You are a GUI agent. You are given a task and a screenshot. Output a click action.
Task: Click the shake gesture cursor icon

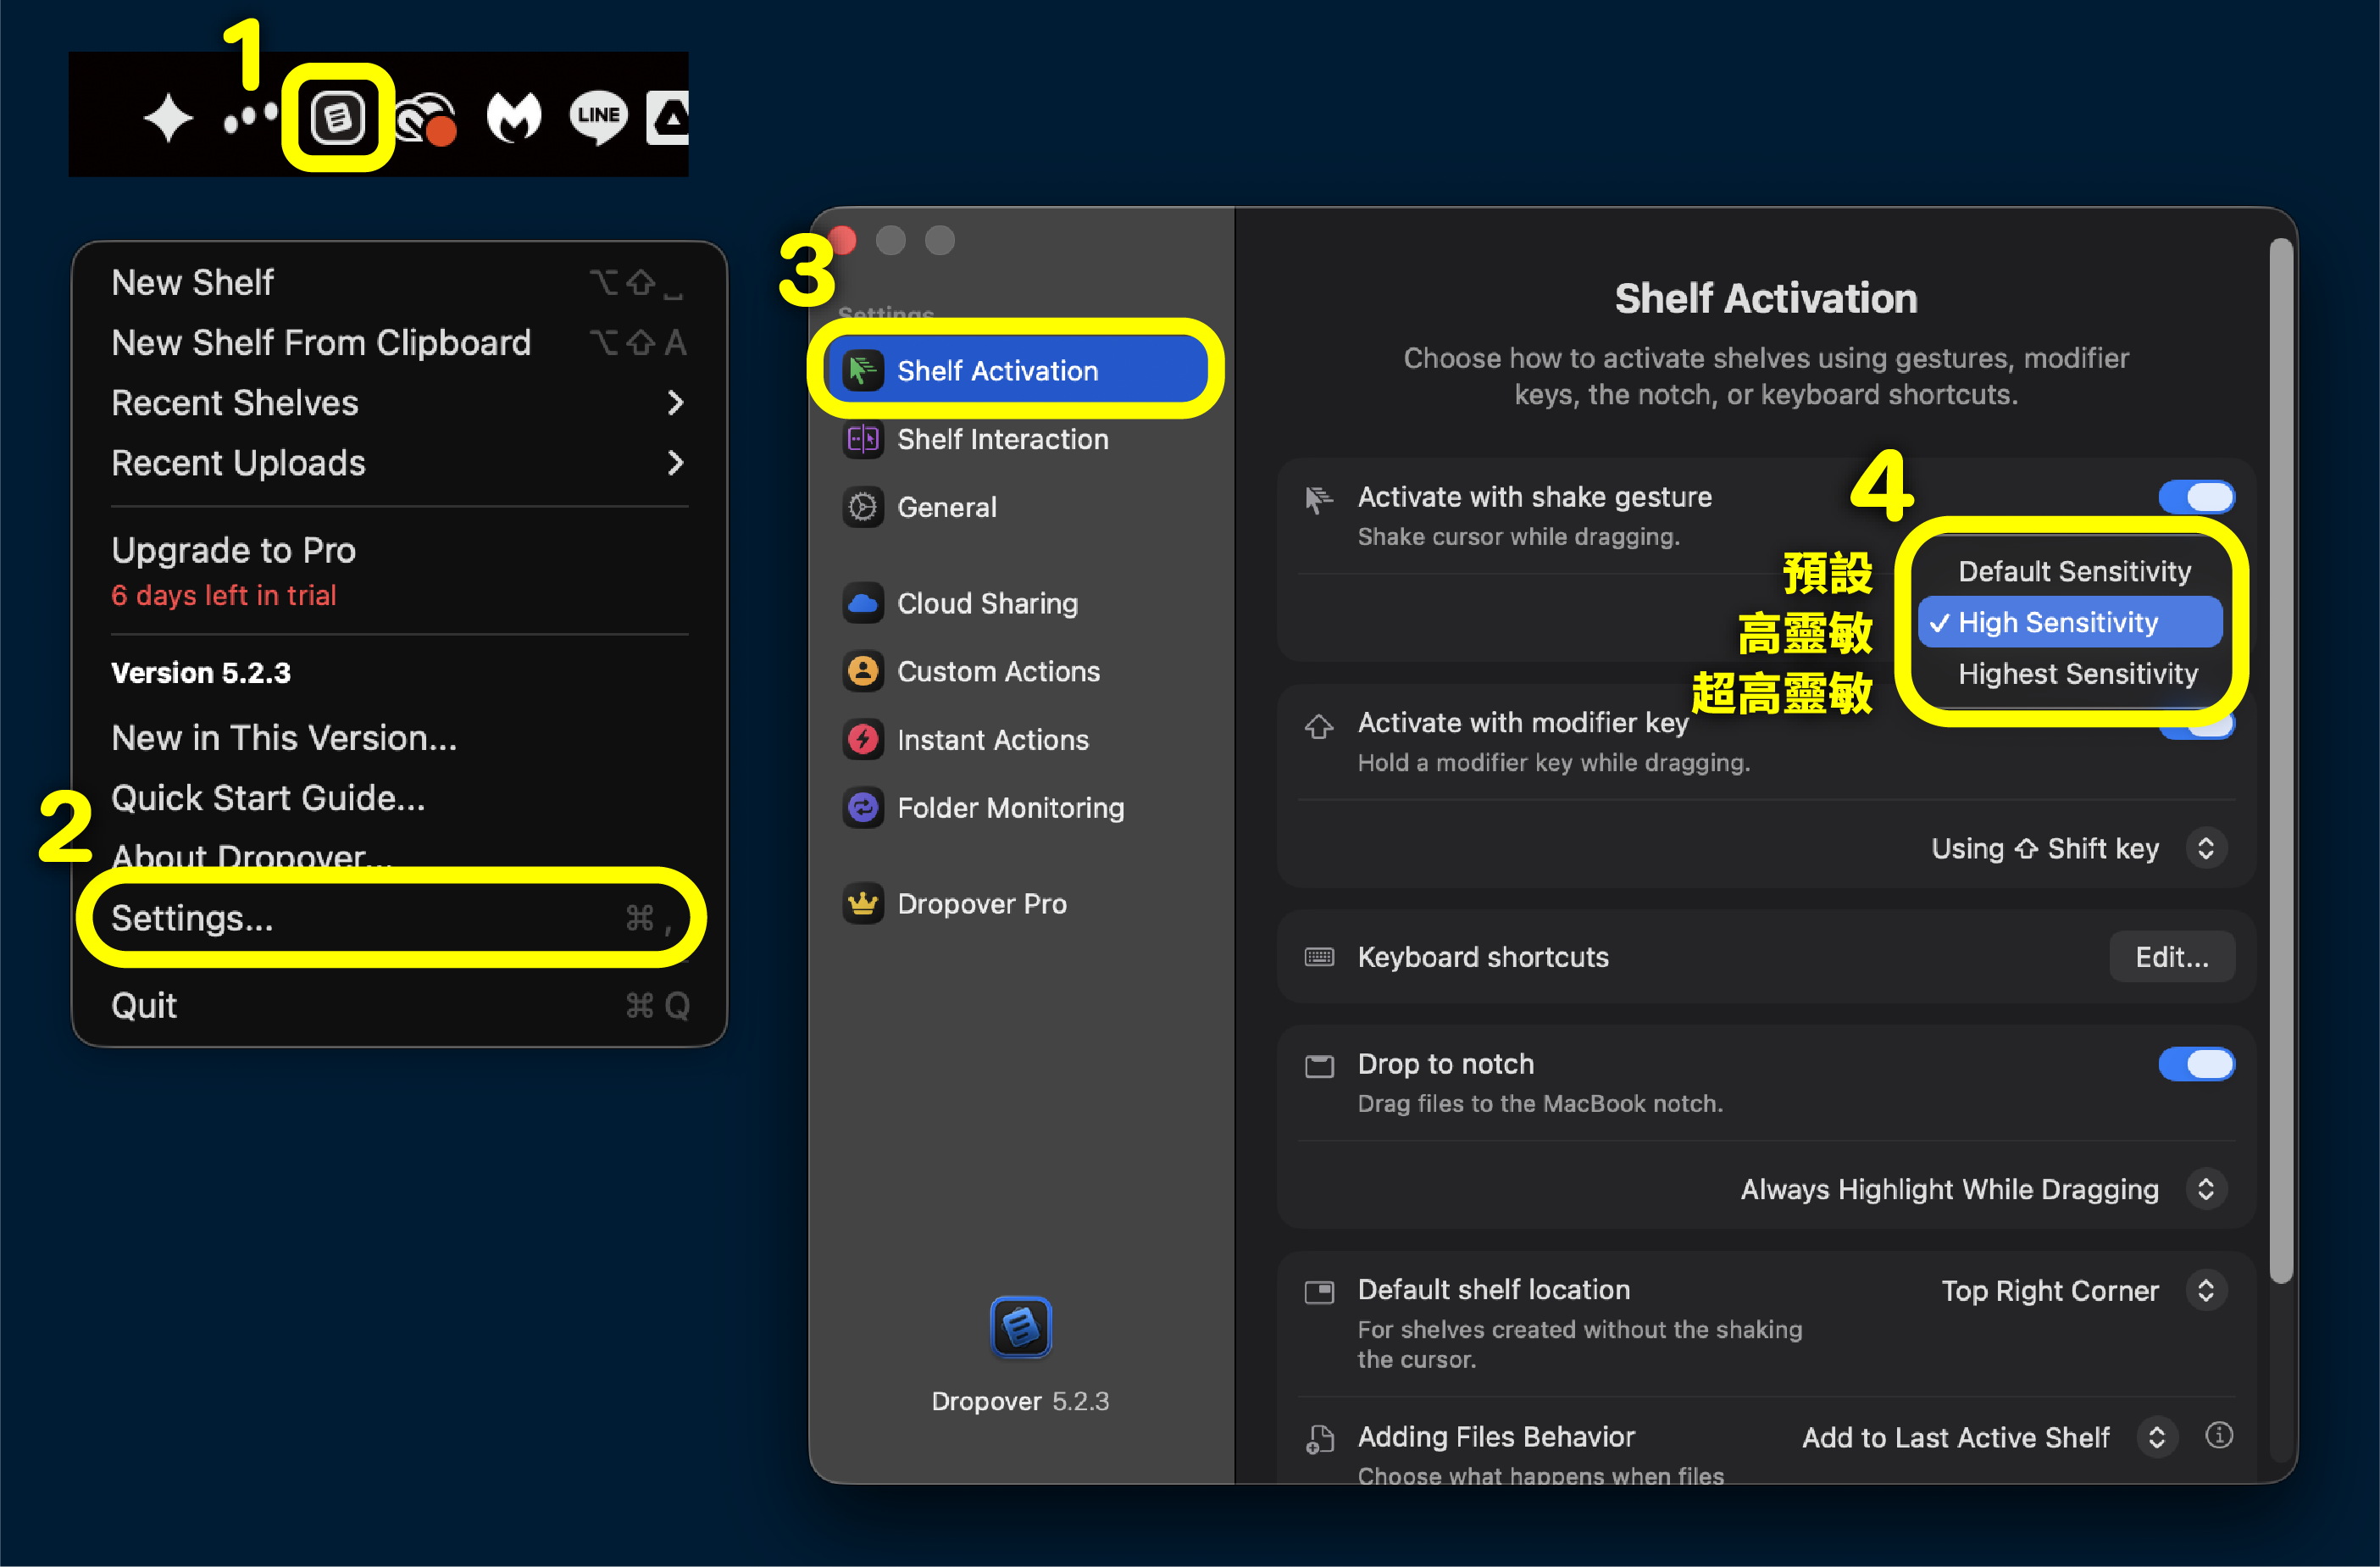(1319, 499)
